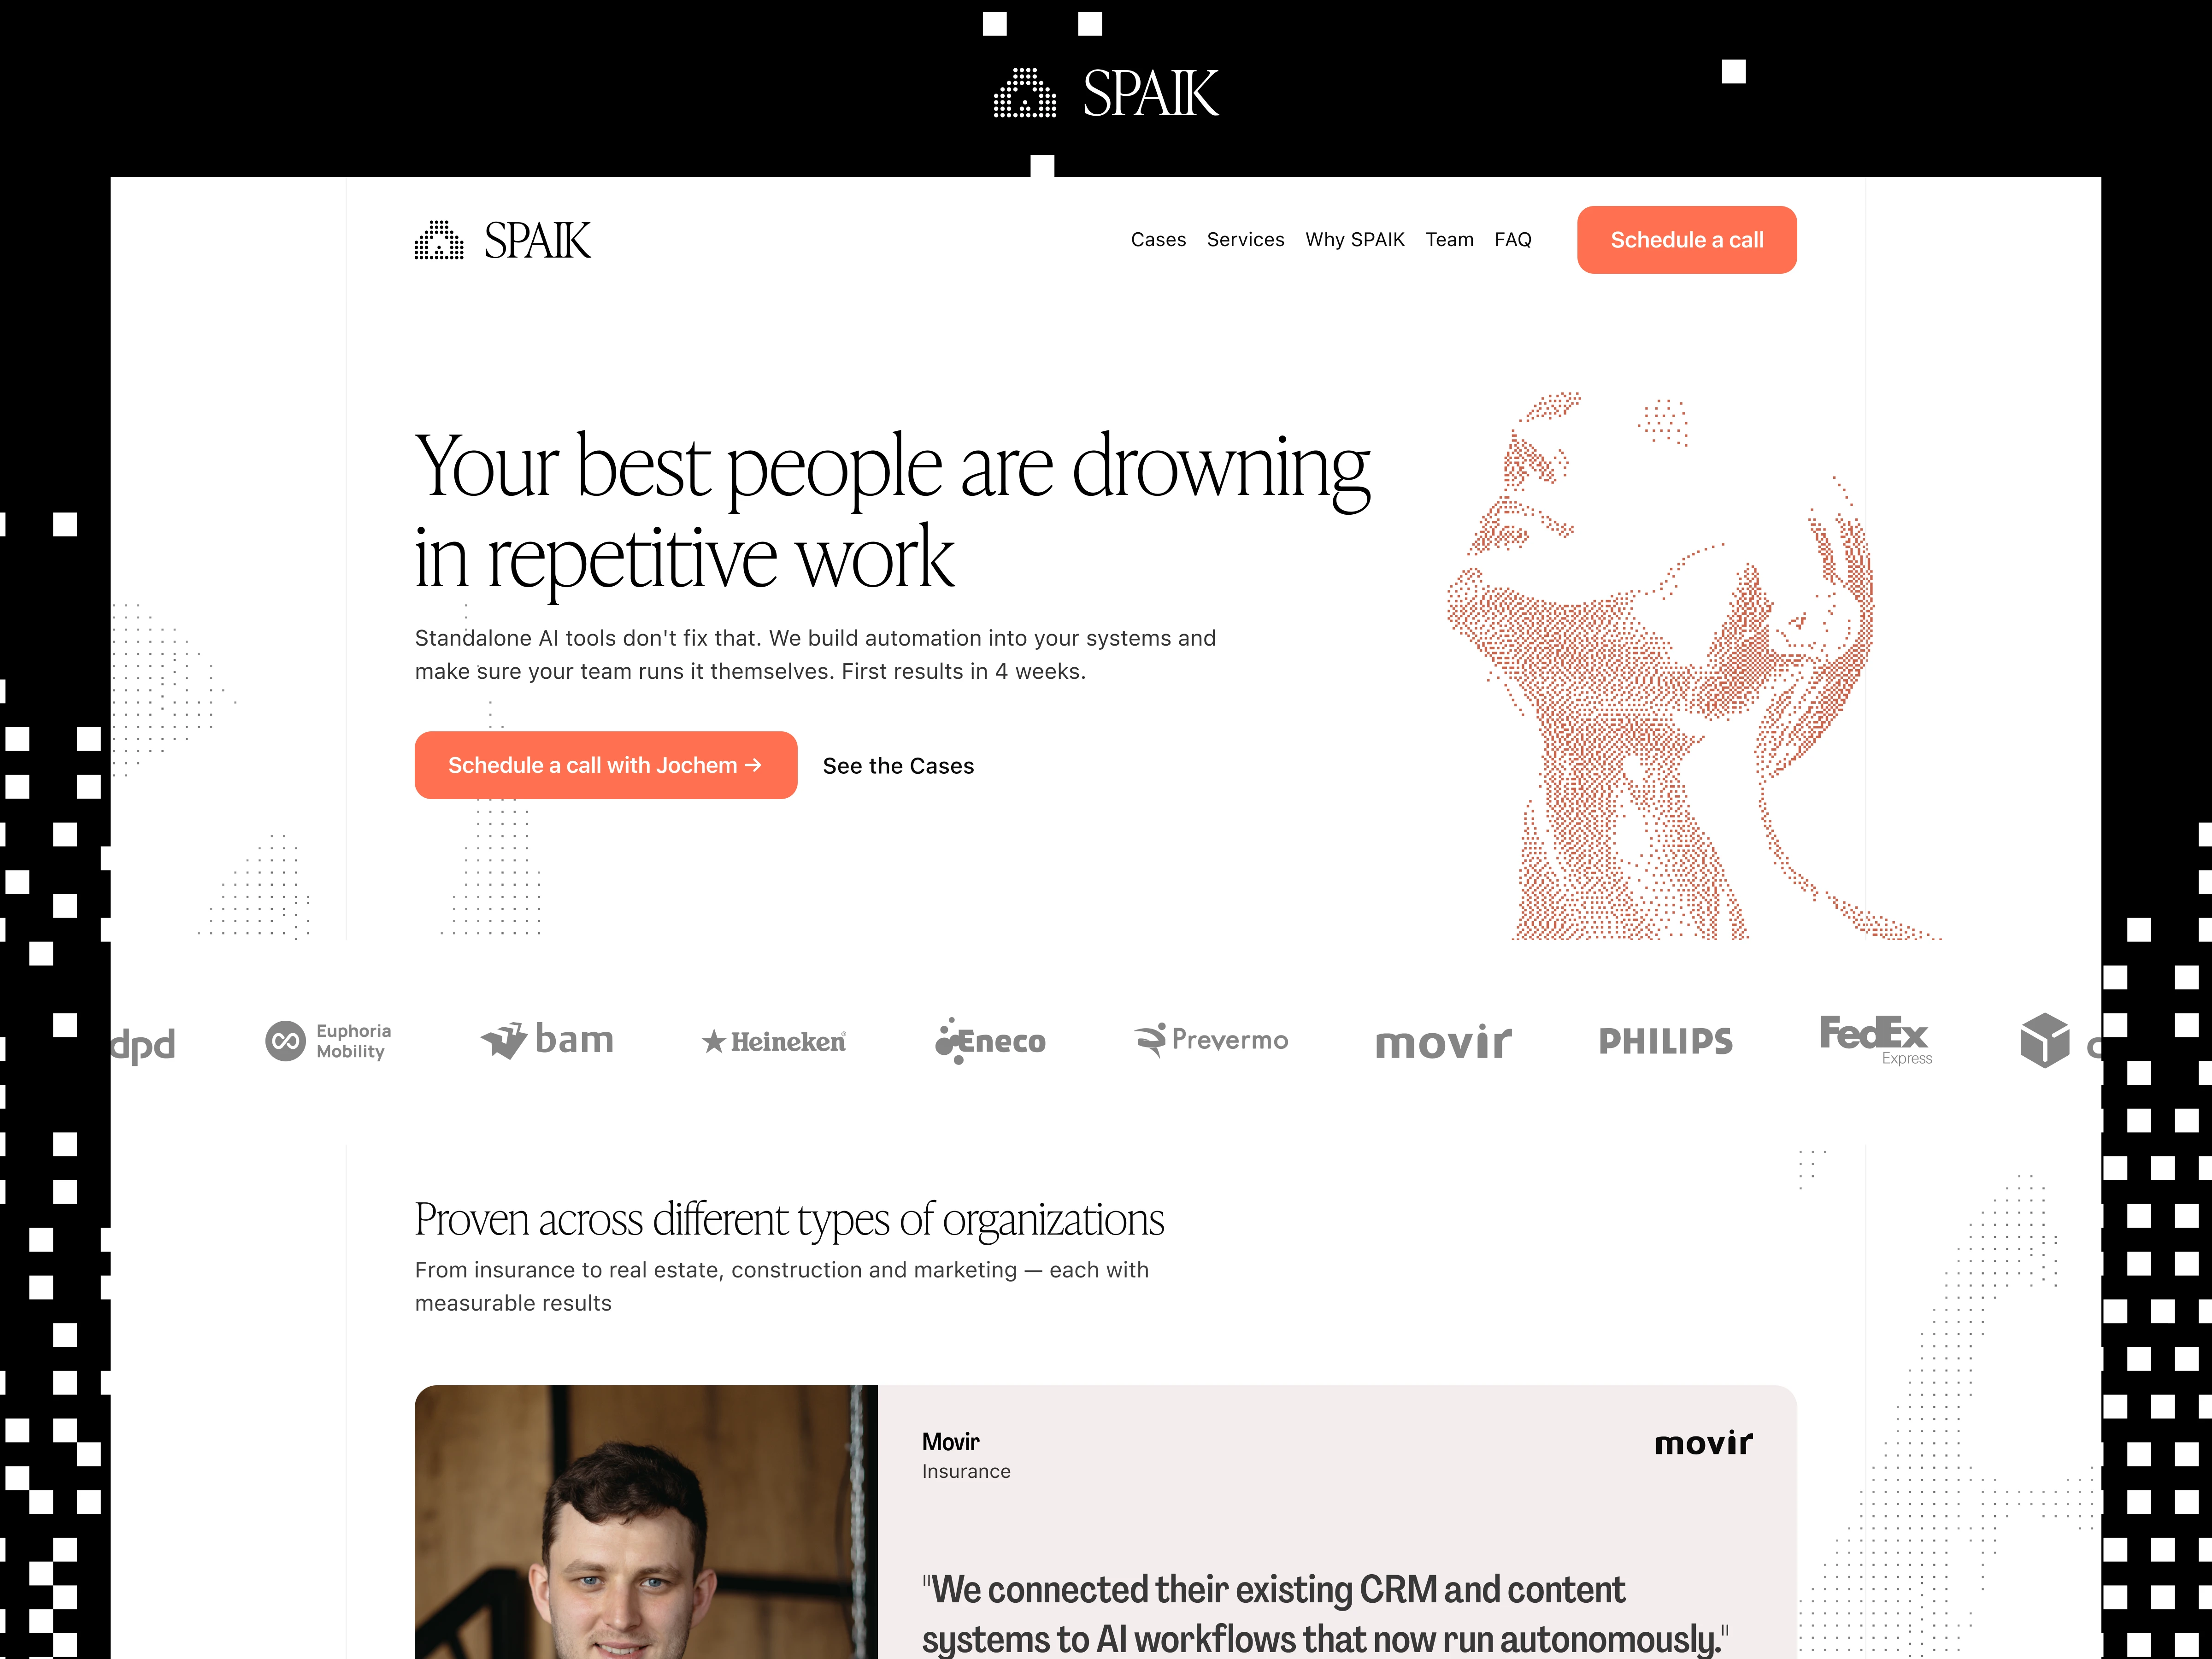Open the Cases menu item
2212x1659 pixels.
(x=1158, y=240)
